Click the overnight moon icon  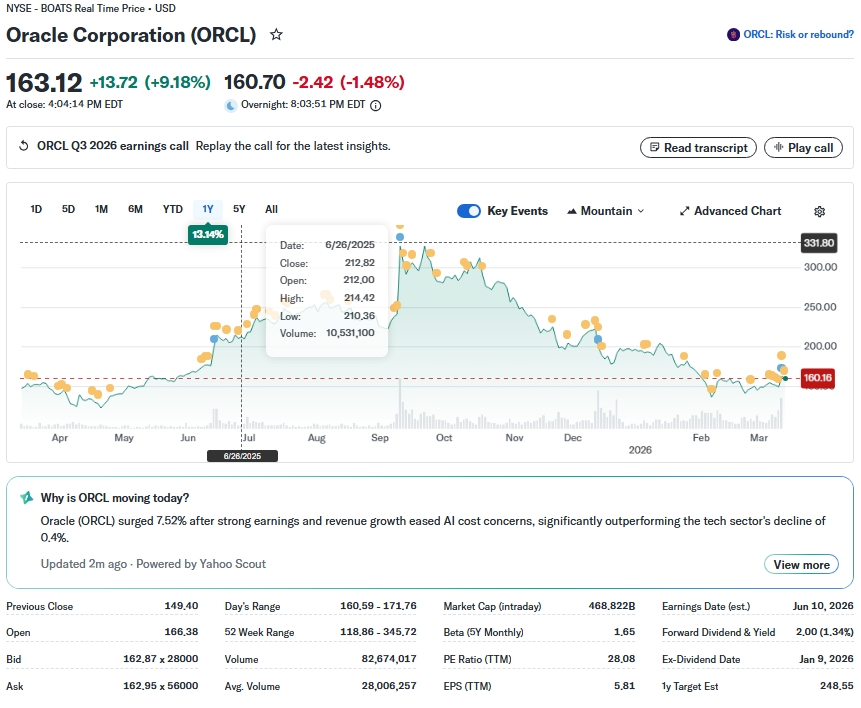(x=231, y=105)
